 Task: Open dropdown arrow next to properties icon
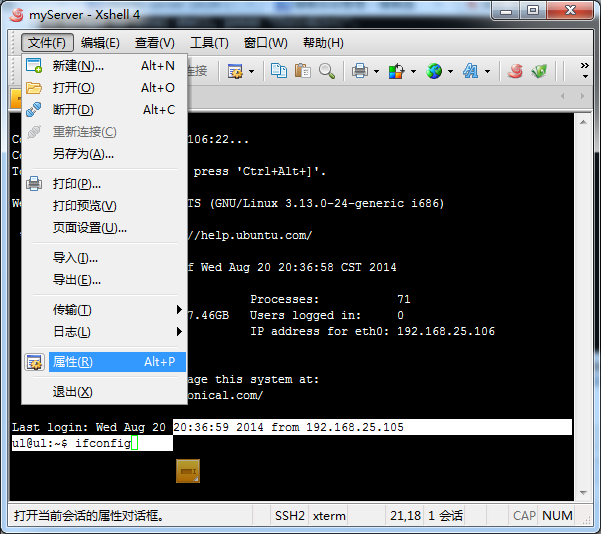251,71
